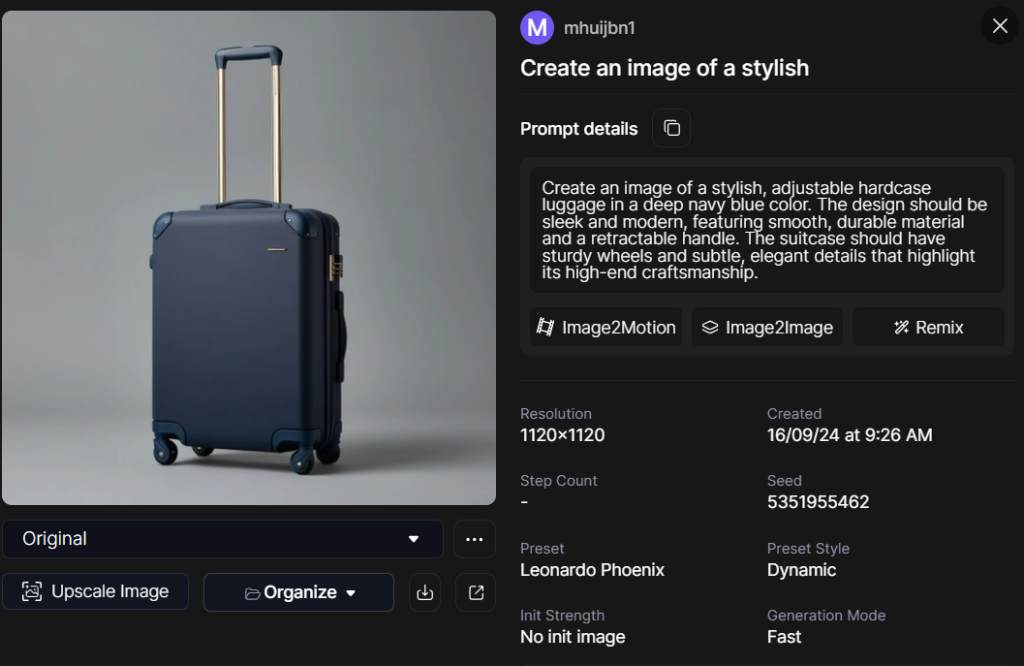Open the image in a new tab
1024x666 pixels.
[x=476, y=592]
